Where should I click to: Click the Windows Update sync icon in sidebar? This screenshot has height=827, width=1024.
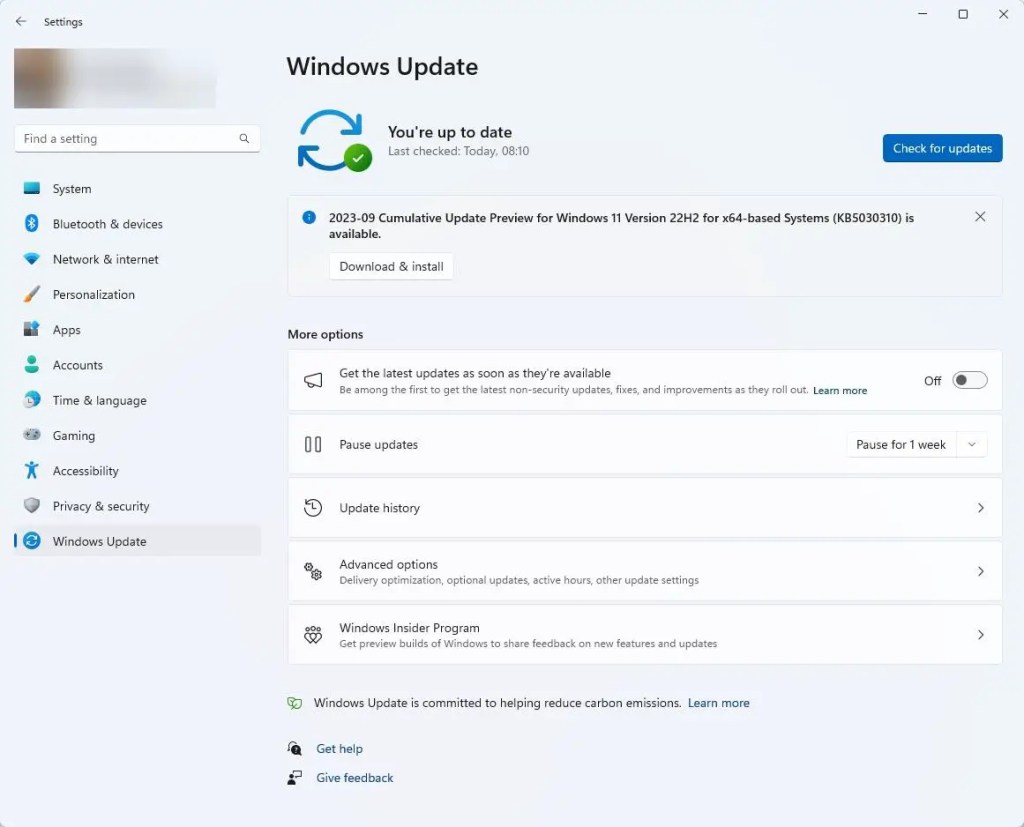(31, 541)
